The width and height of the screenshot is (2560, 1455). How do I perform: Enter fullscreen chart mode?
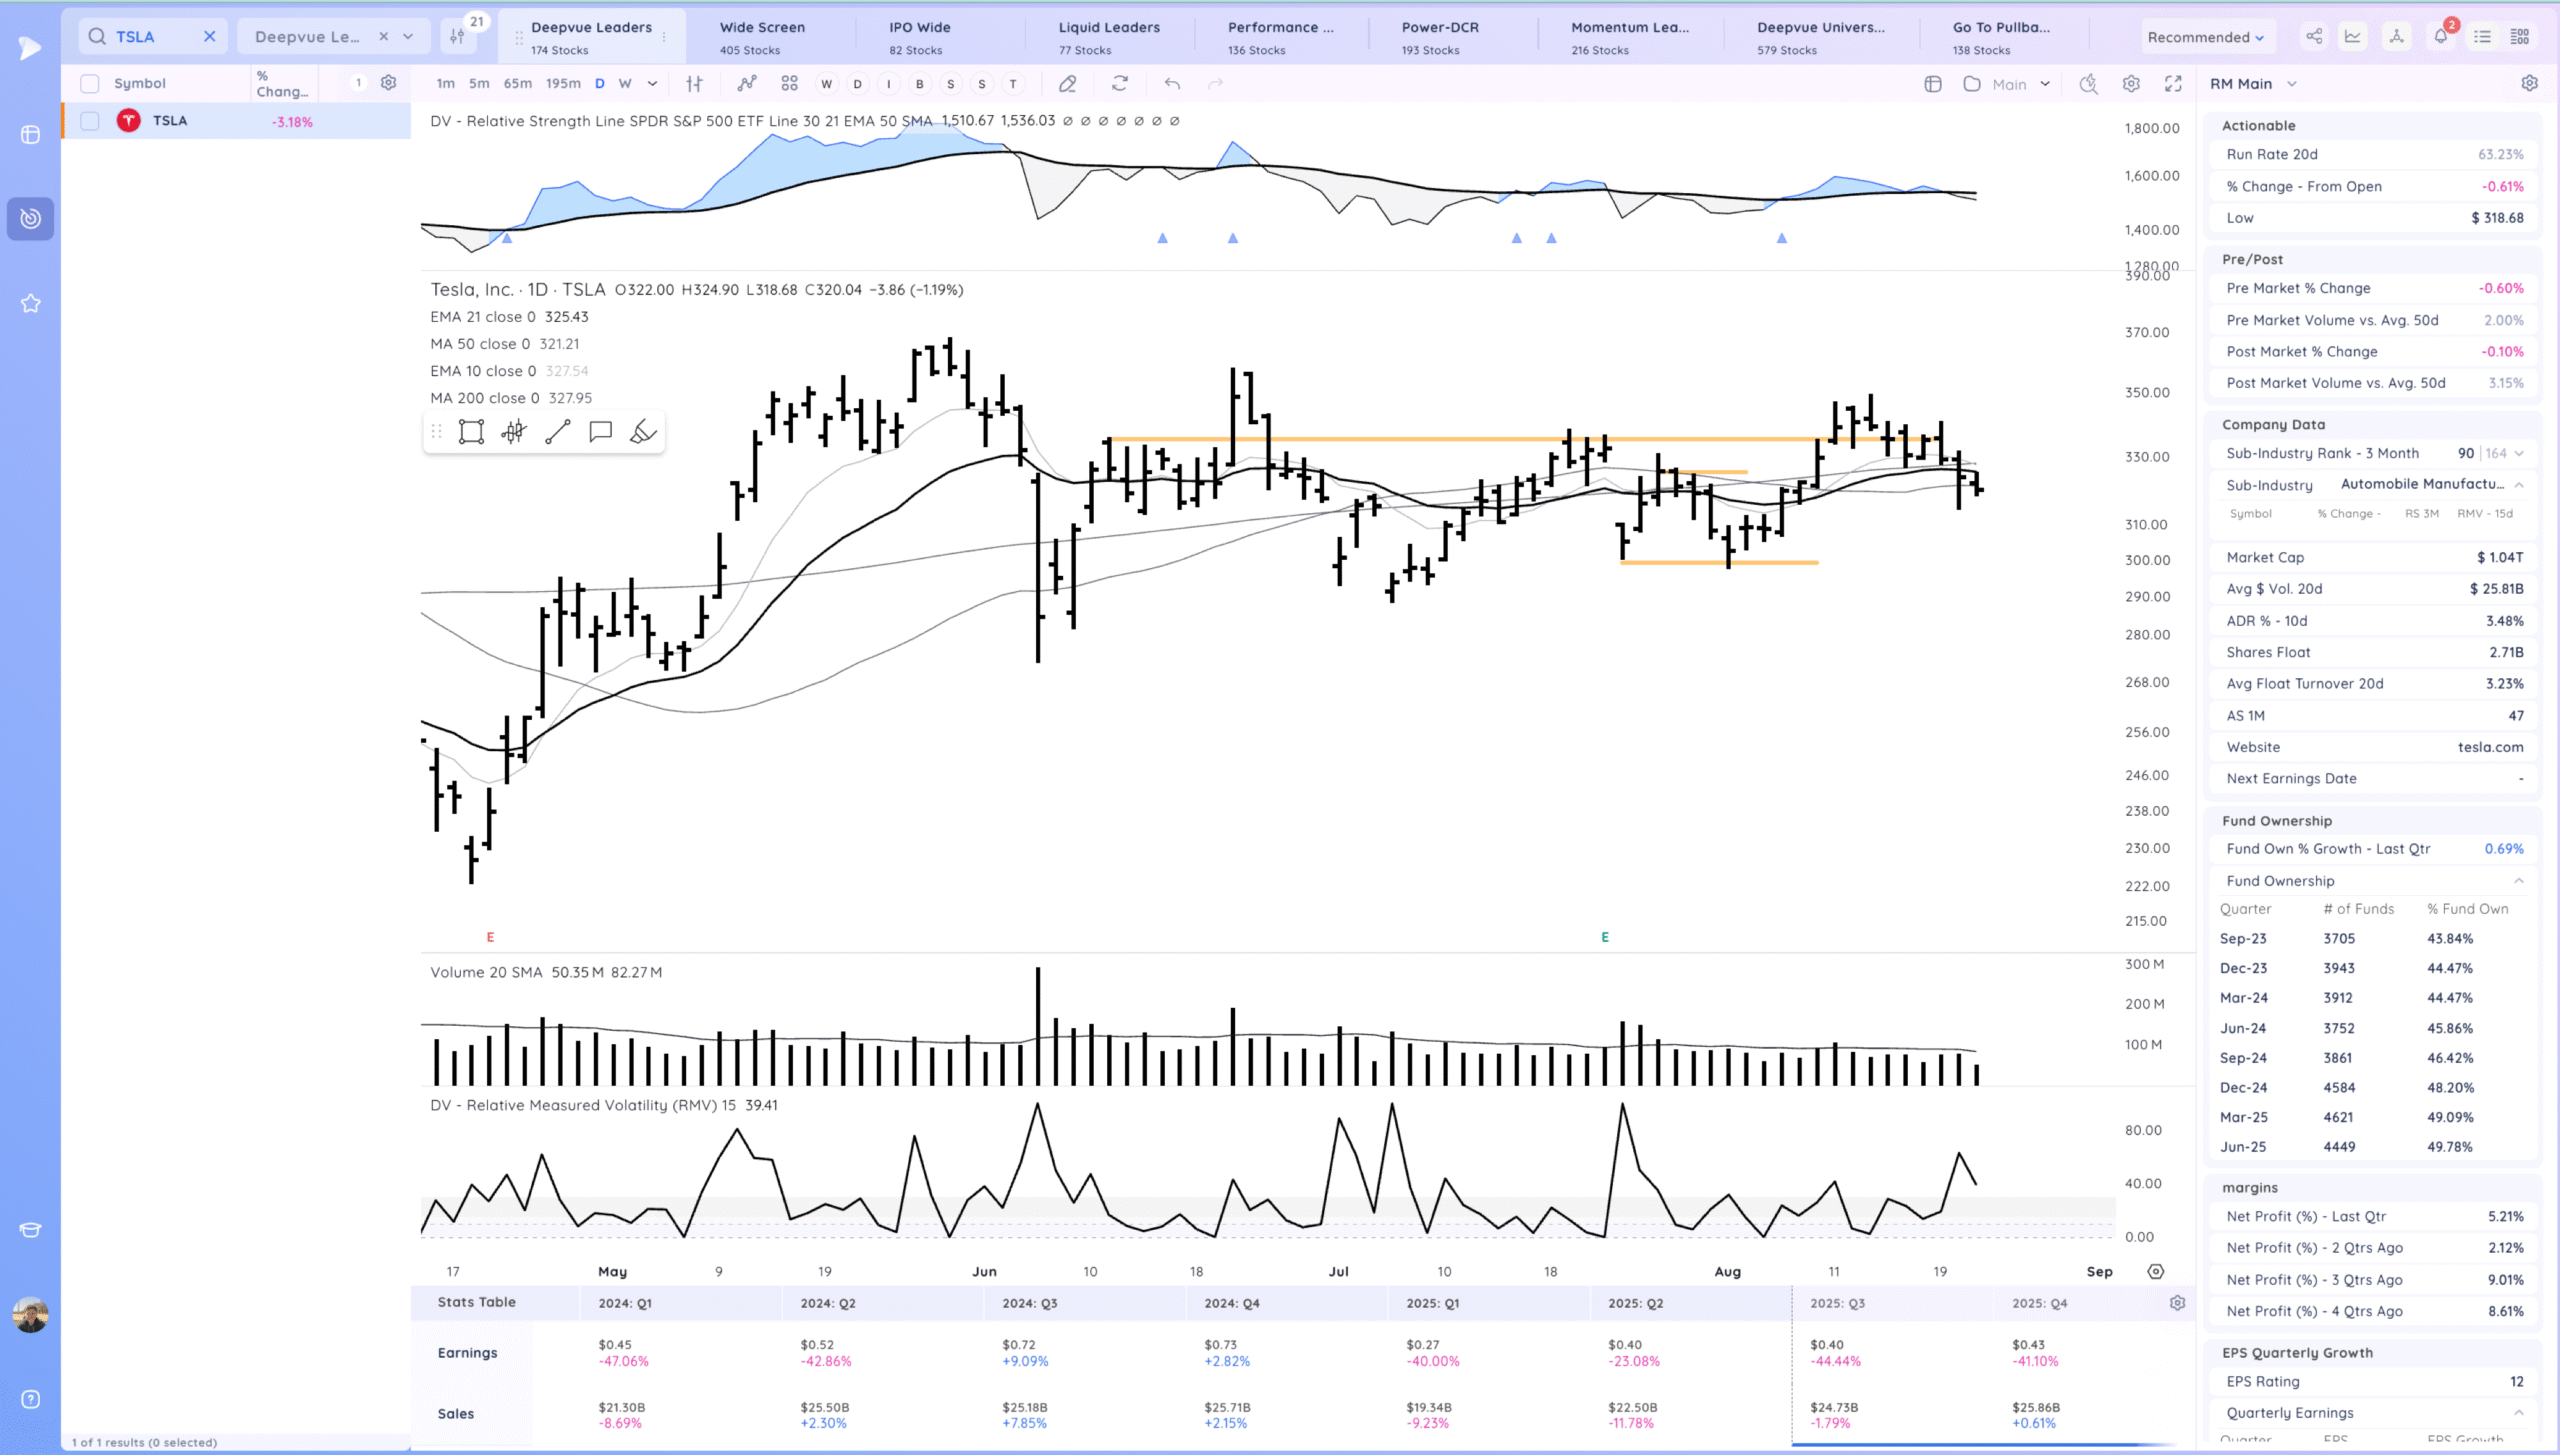2173,84
